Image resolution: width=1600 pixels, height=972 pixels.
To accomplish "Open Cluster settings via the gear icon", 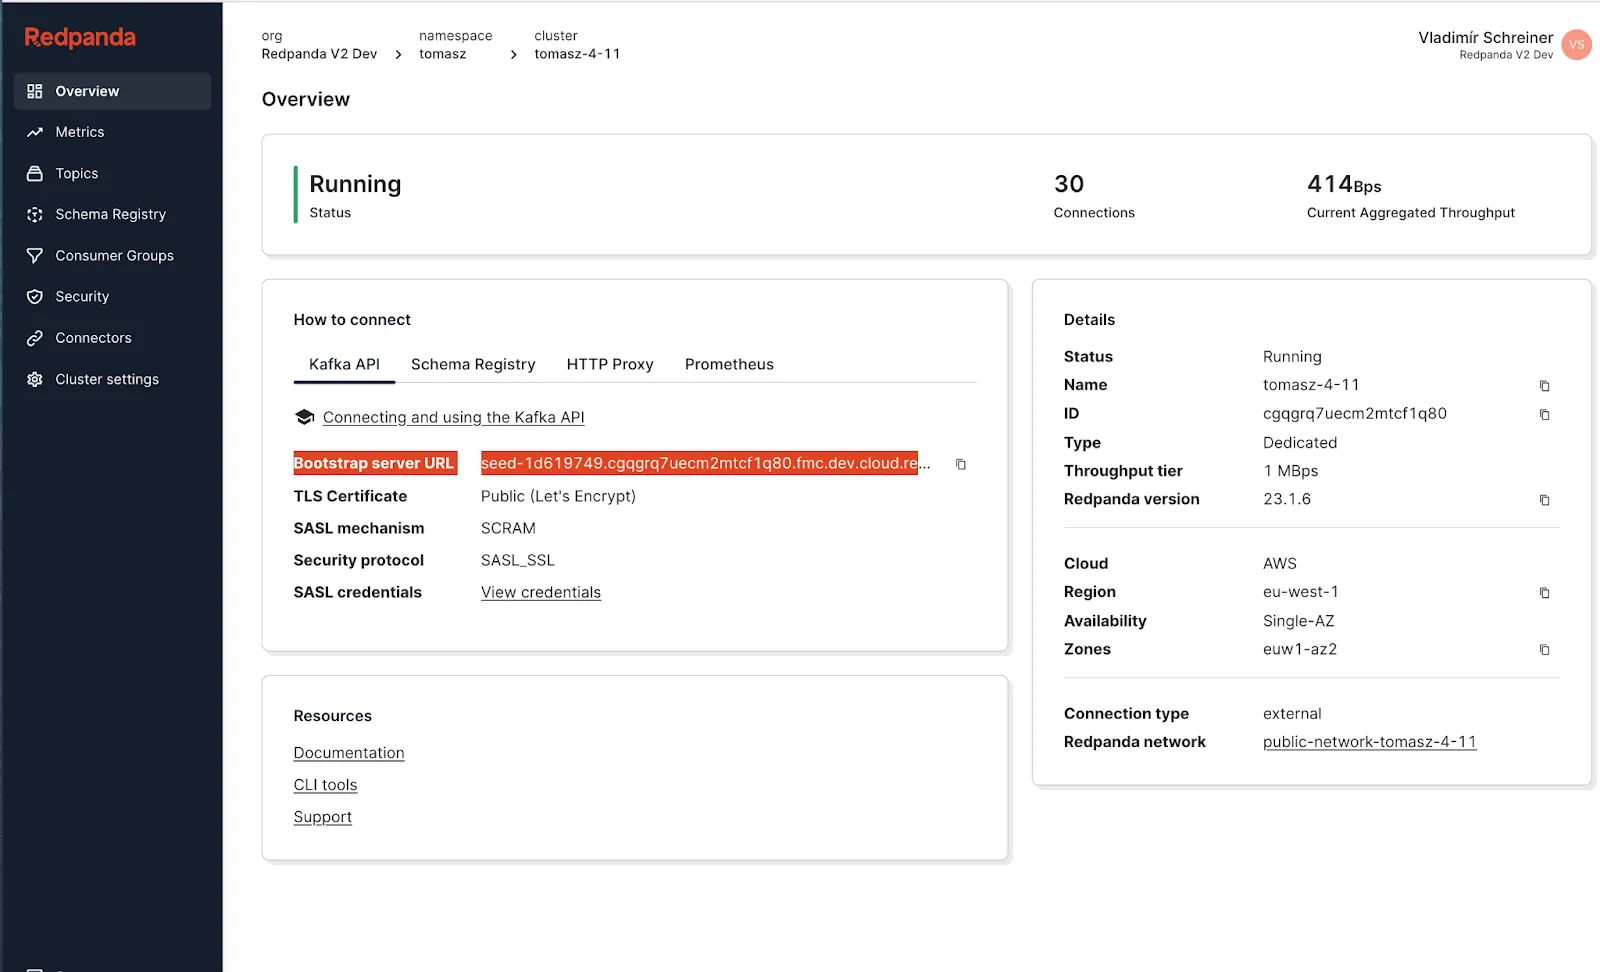I will tap(35, 379).
